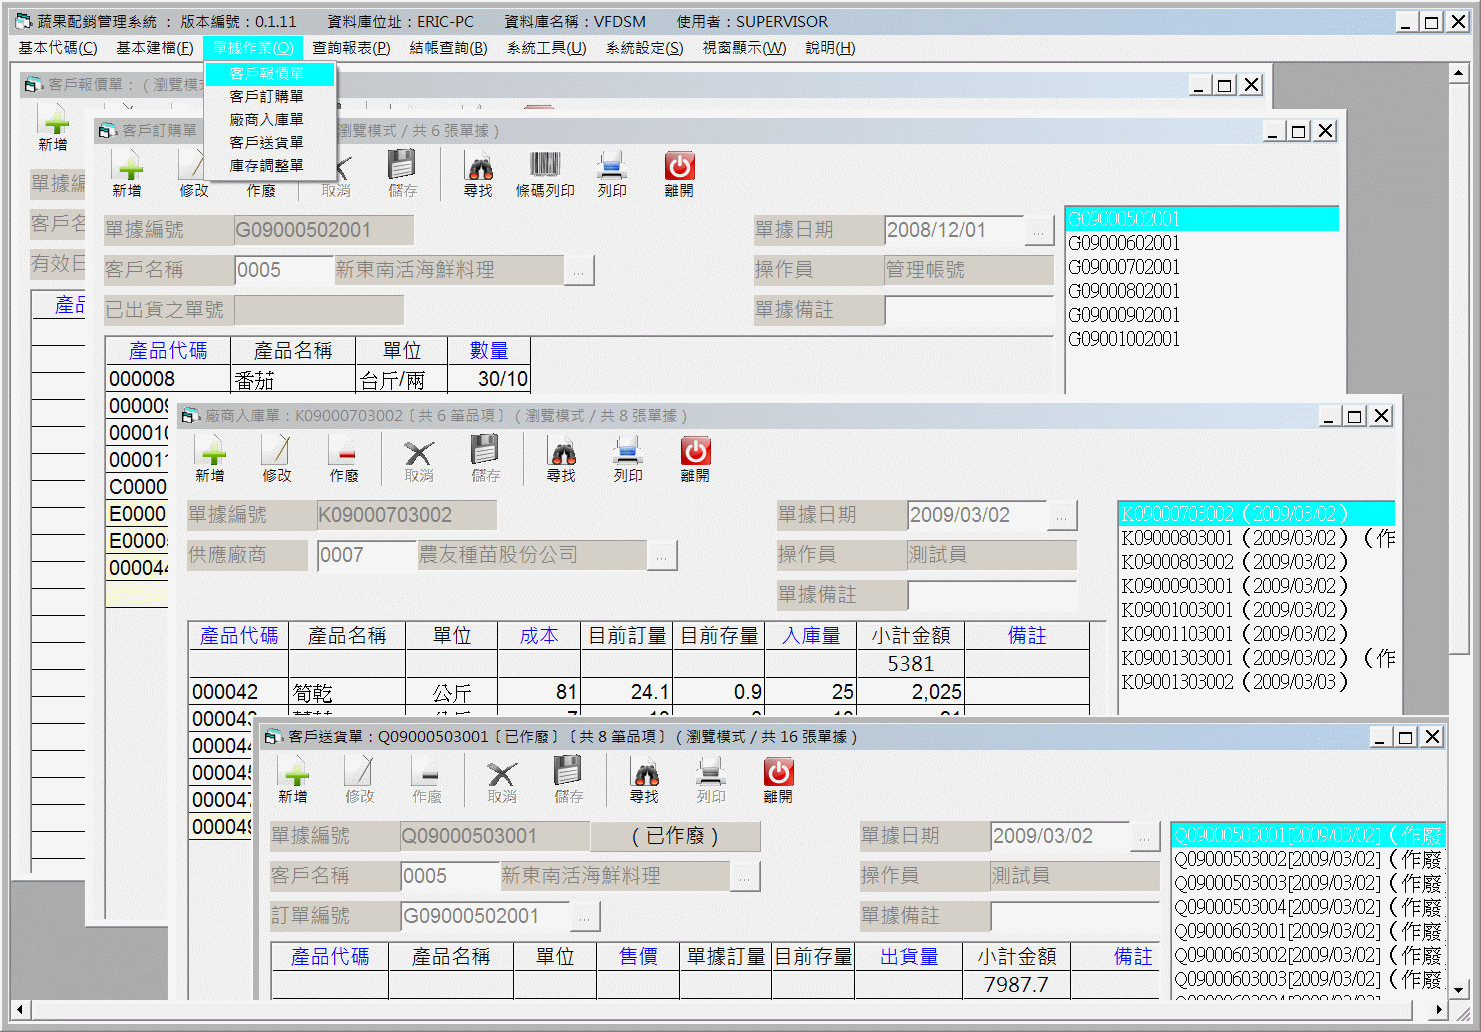The width and height of the screenshot is (1481, 1032).
Task: Click 000042 product row in 廠商入庫單 table
Action: (x=639, y=692)
